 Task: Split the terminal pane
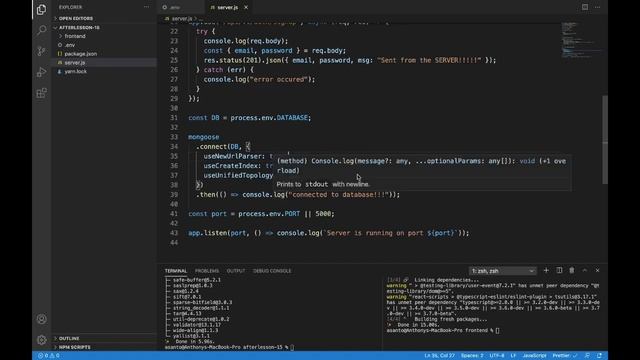pyautogui.click(x=559, y=270)
